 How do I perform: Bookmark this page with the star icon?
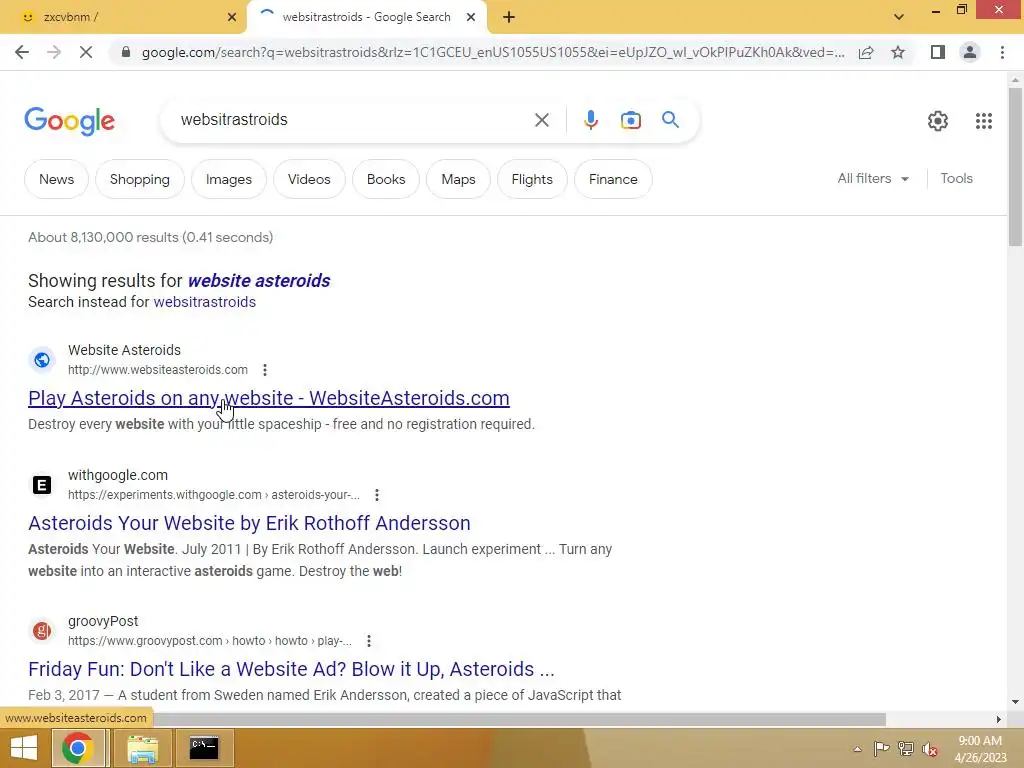pos(898,52)
